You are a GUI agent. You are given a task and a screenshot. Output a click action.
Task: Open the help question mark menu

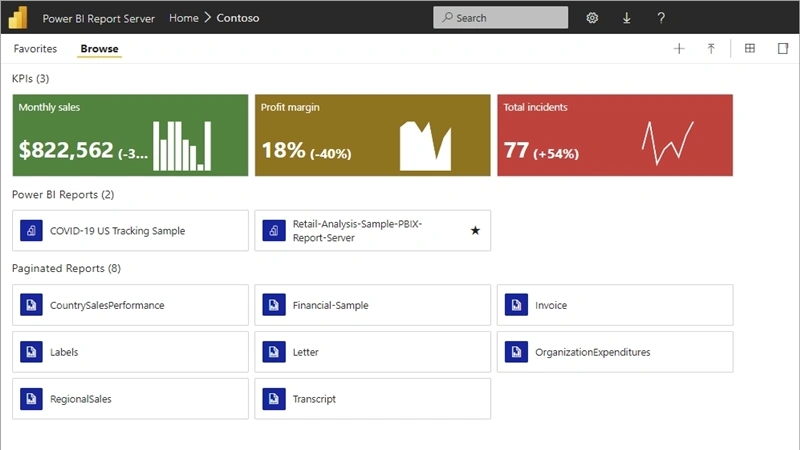click(x=661, y=18)
